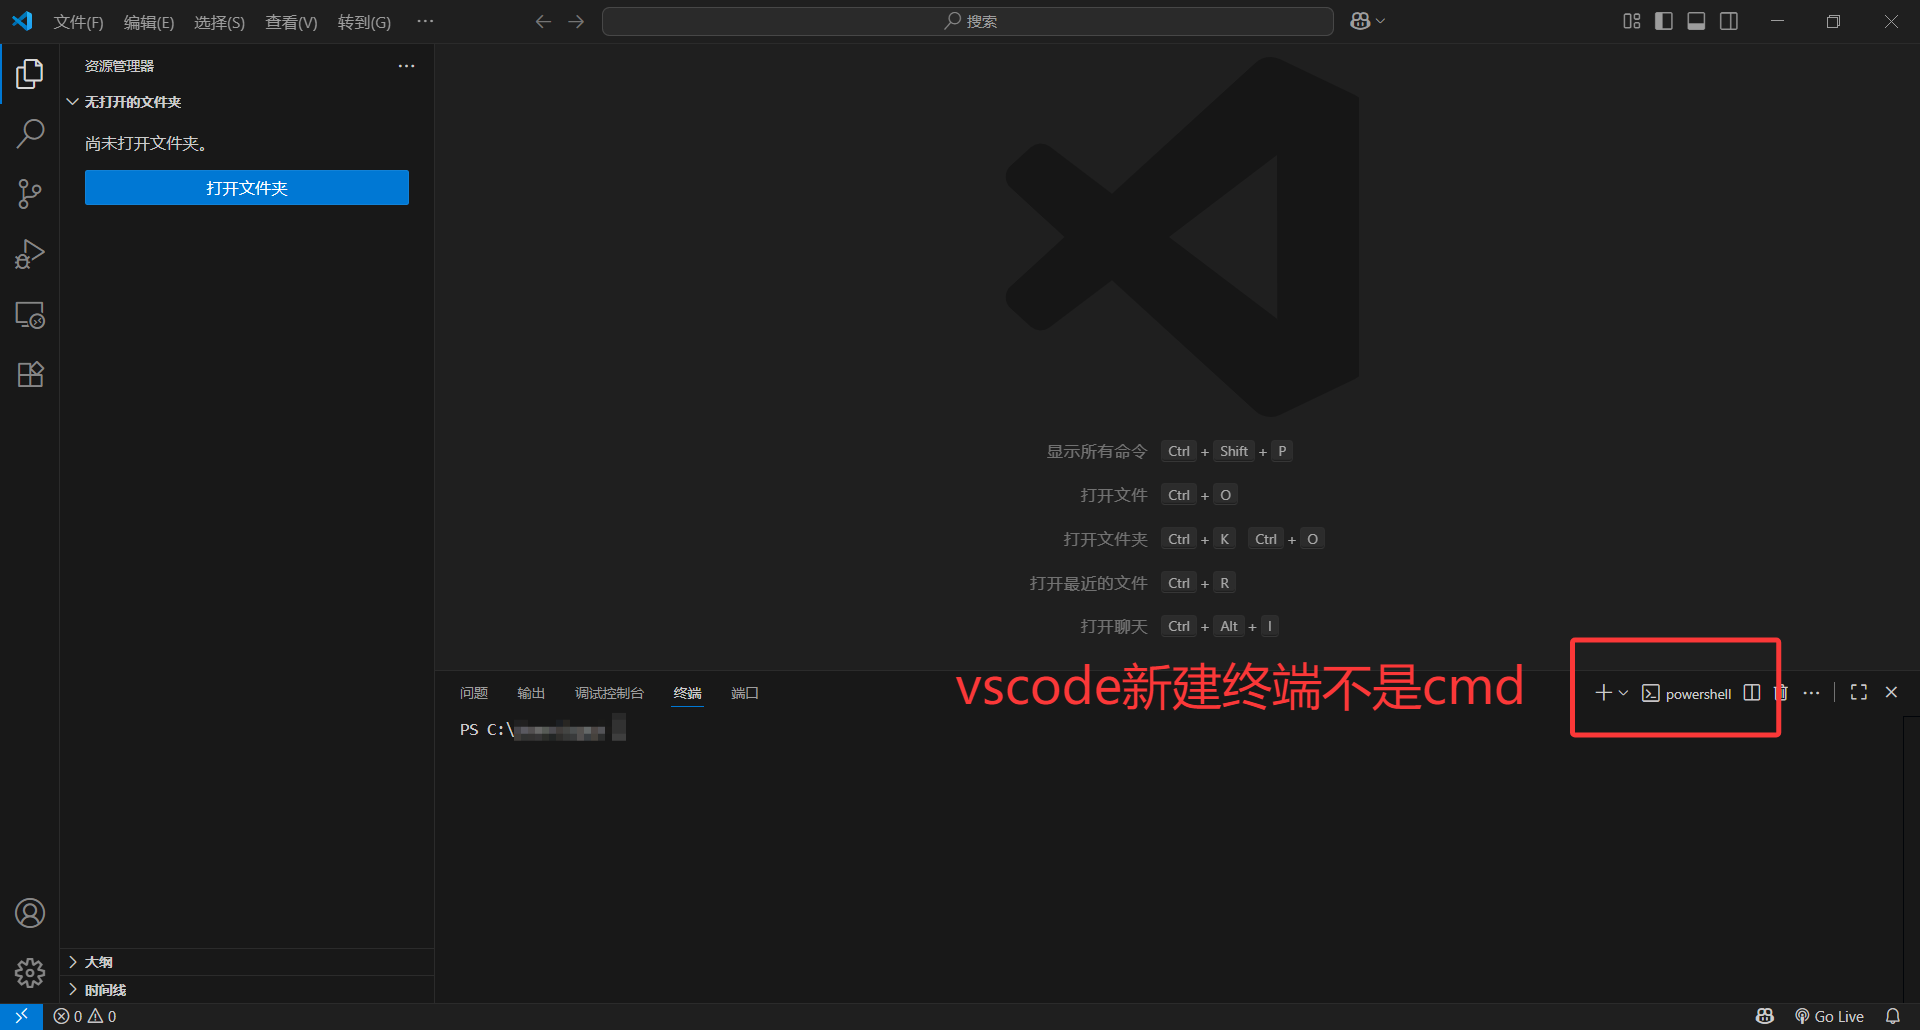Click the 打开文件夹 button
Screen dimensions: 1920x1030
pyautogui.click(x=247, y=188)
